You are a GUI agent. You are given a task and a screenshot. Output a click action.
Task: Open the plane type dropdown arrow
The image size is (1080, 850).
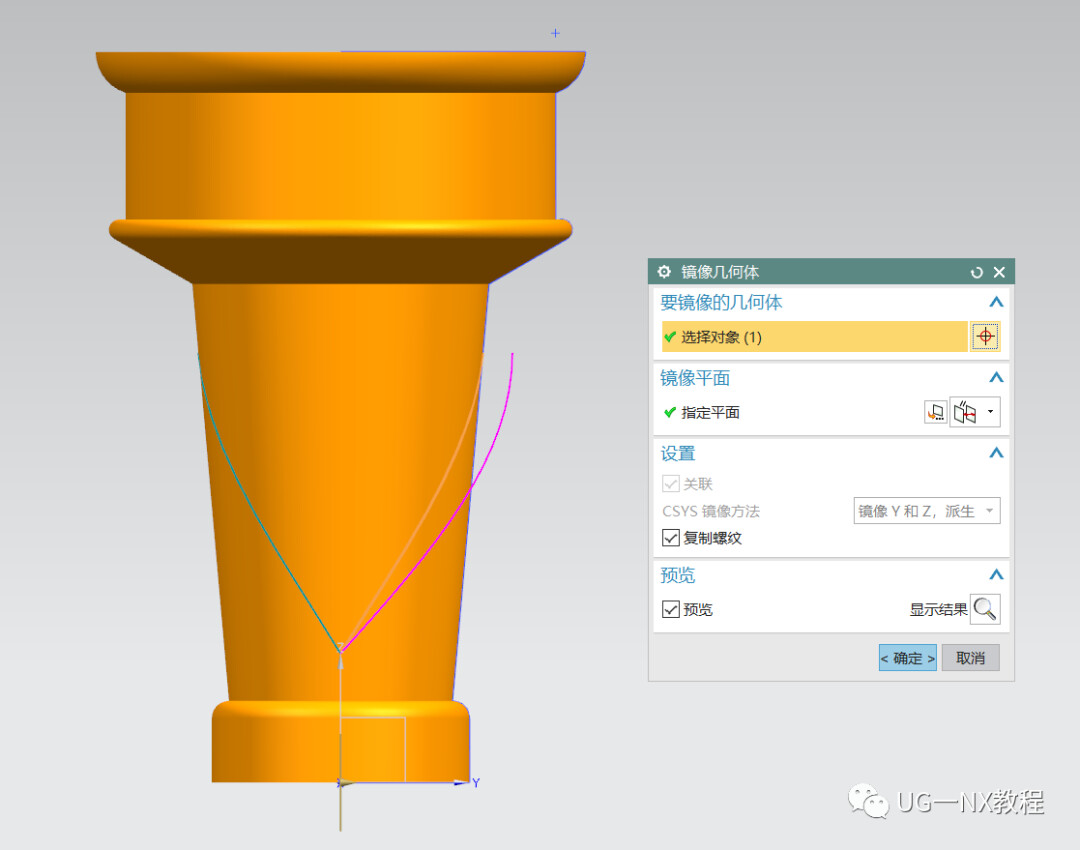pyautogui.click(x=990, y=412)
